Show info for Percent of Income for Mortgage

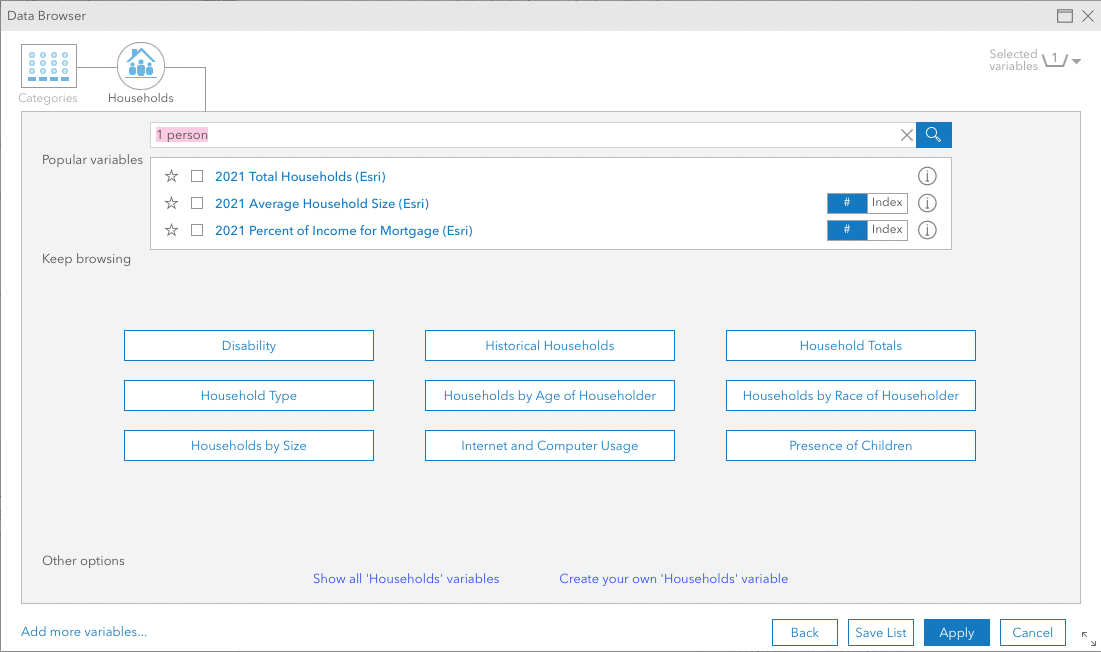click(928, 229)
